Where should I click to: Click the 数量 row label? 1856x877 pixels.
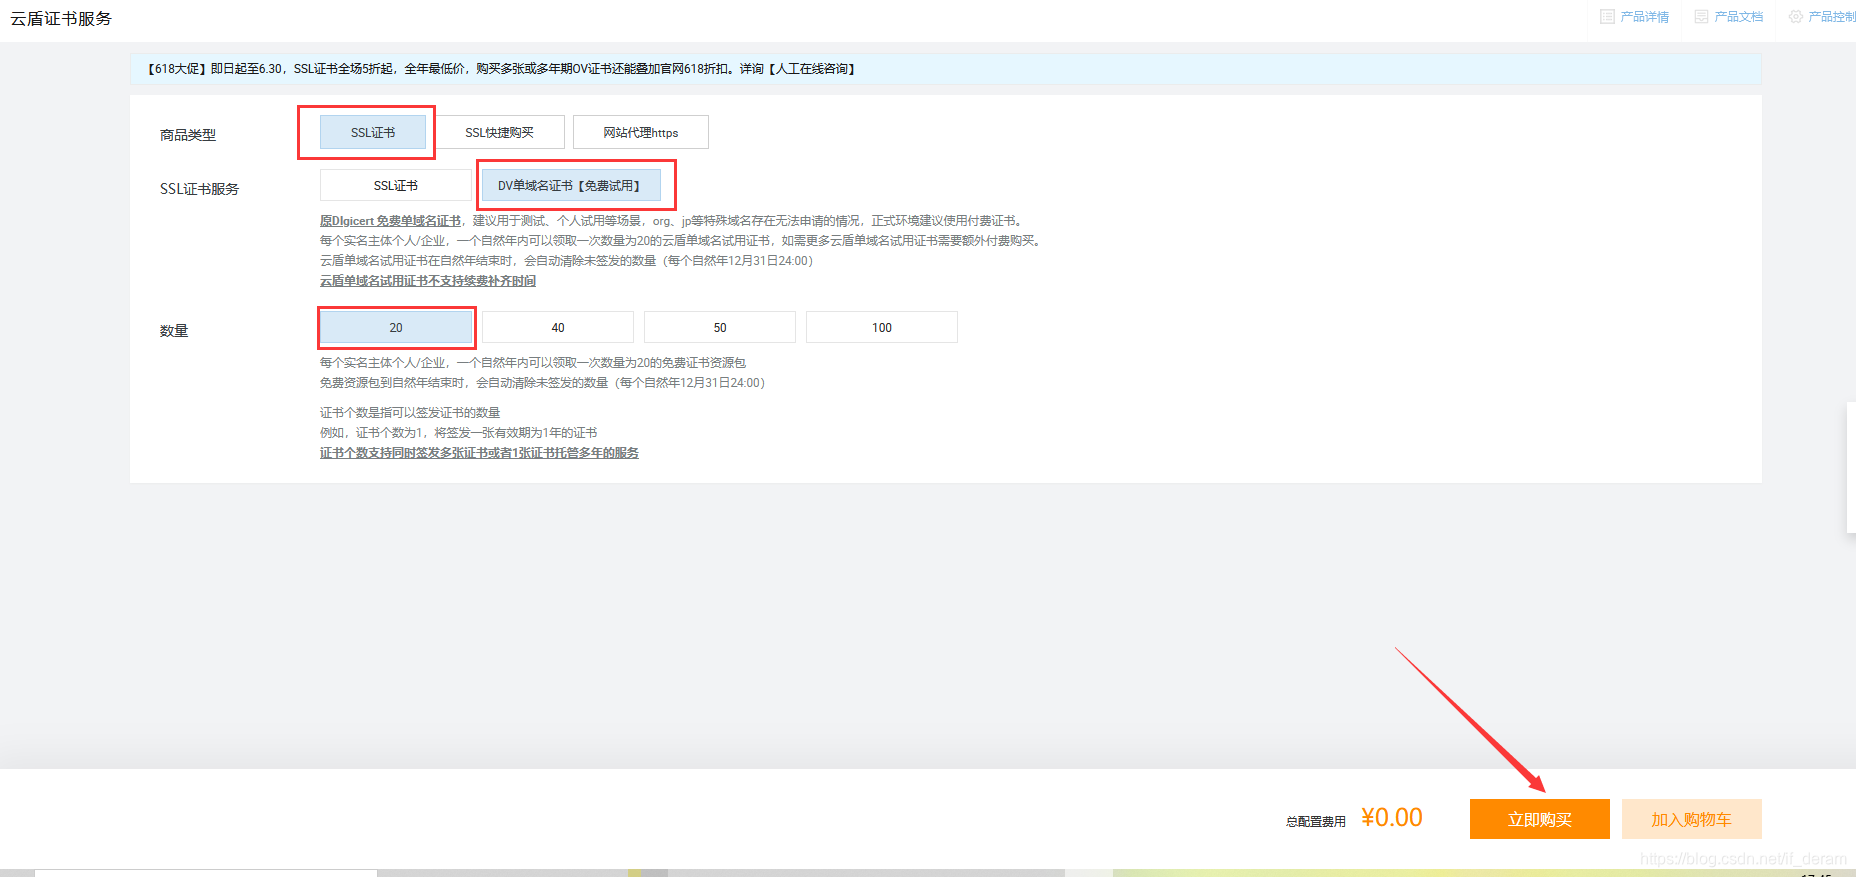pos(174,330)
